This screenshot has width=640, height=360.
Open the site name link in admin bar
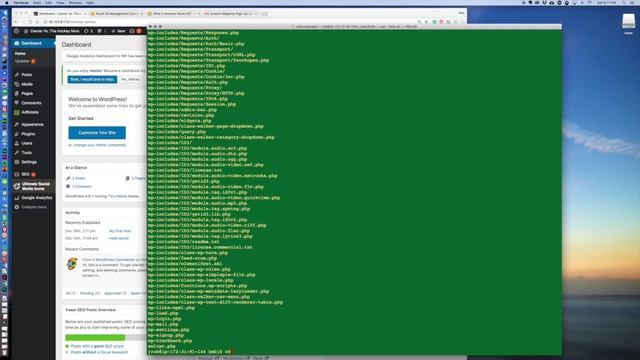52,31
